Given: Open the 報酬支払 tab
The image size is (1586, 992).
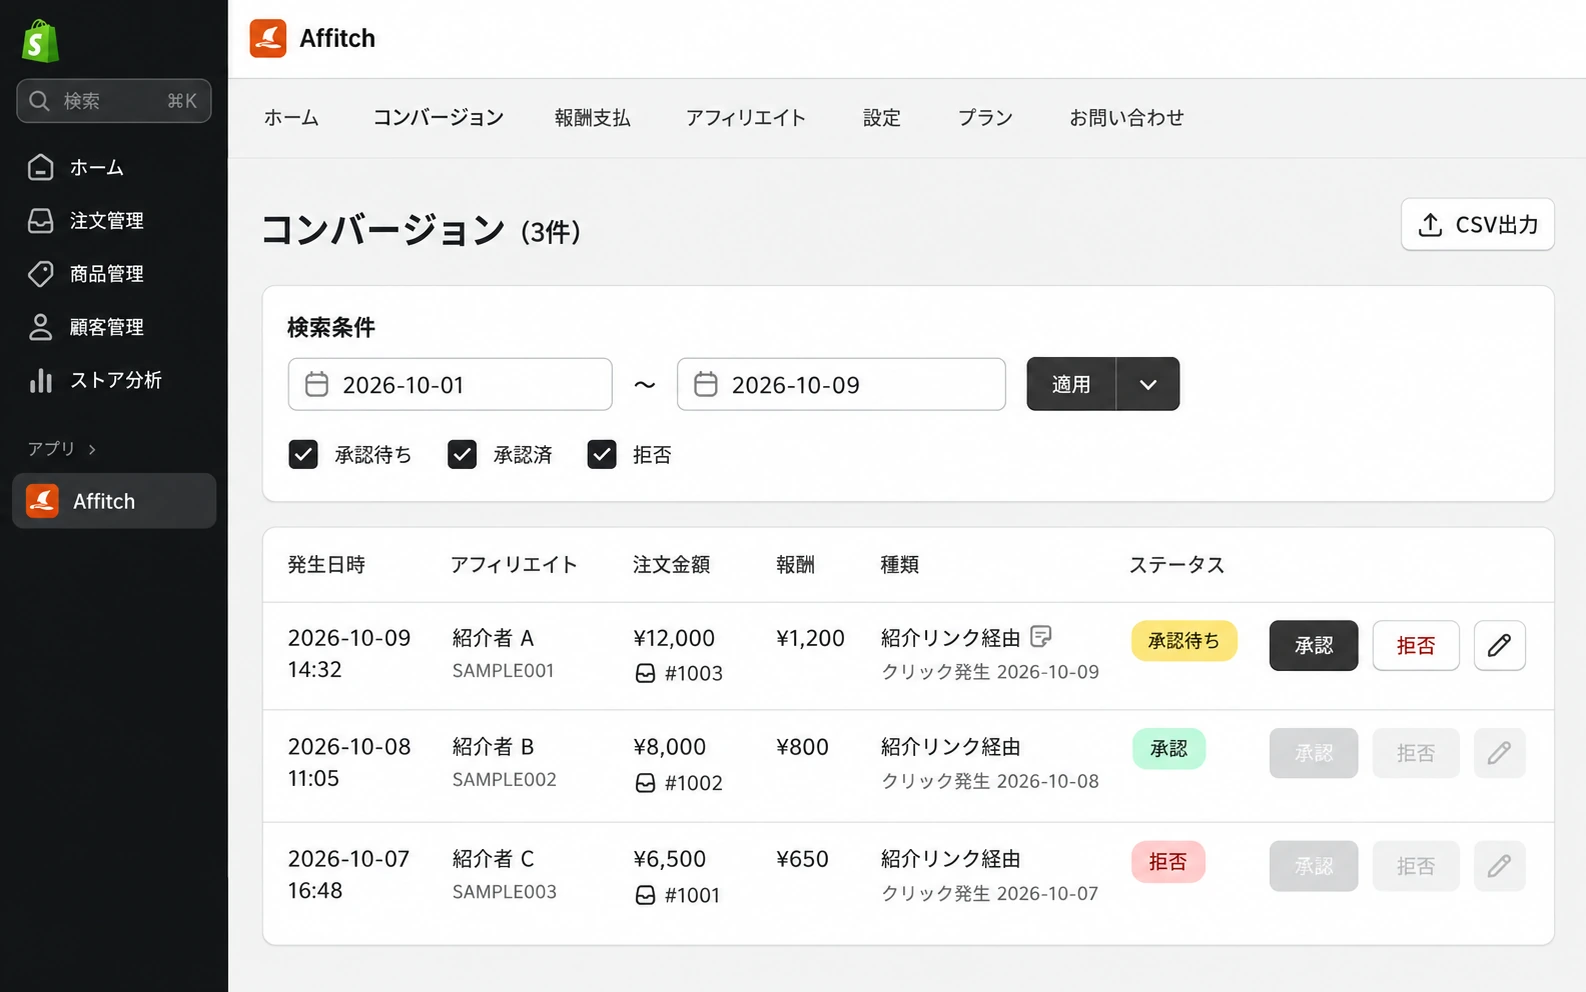Looking at the screenshot, I should click(593, 118).
